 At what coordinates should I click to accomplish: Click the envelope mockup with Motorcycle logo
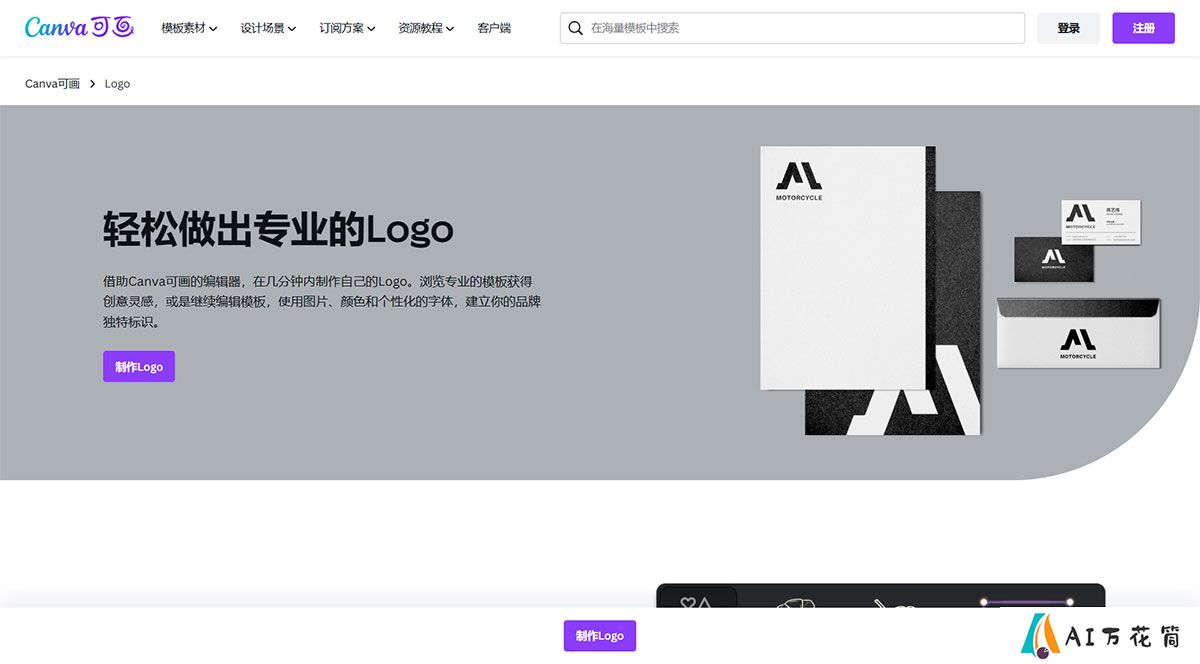1078,333
